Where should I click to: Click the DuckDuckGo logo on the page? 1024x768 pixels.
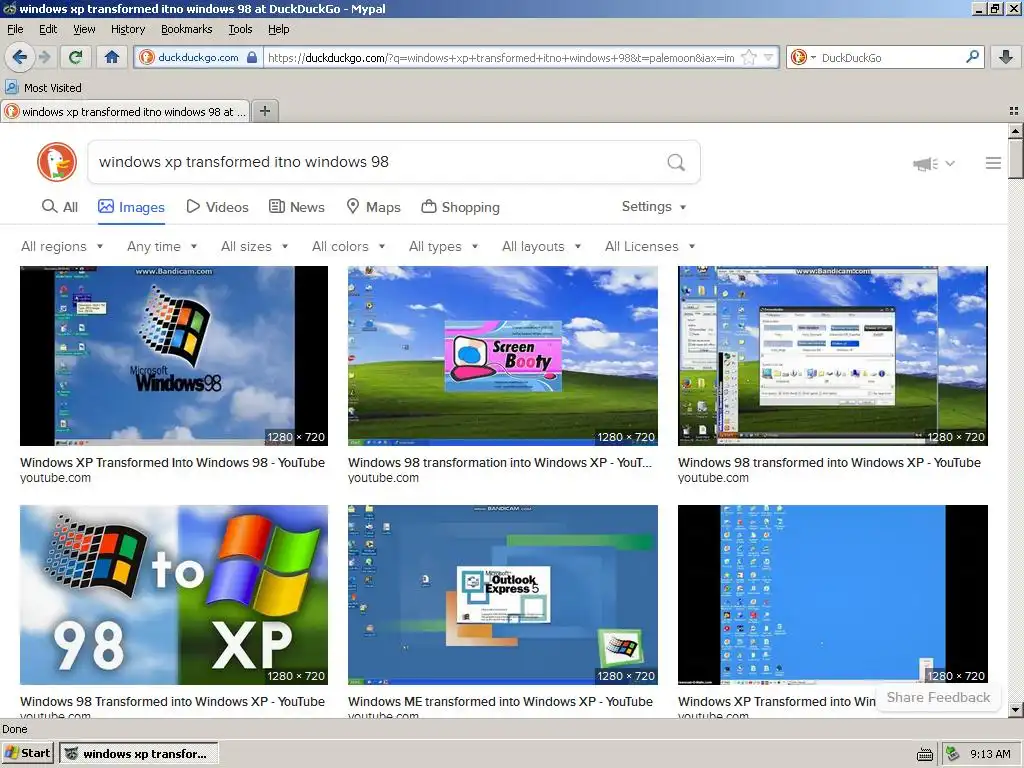(57, 162)
